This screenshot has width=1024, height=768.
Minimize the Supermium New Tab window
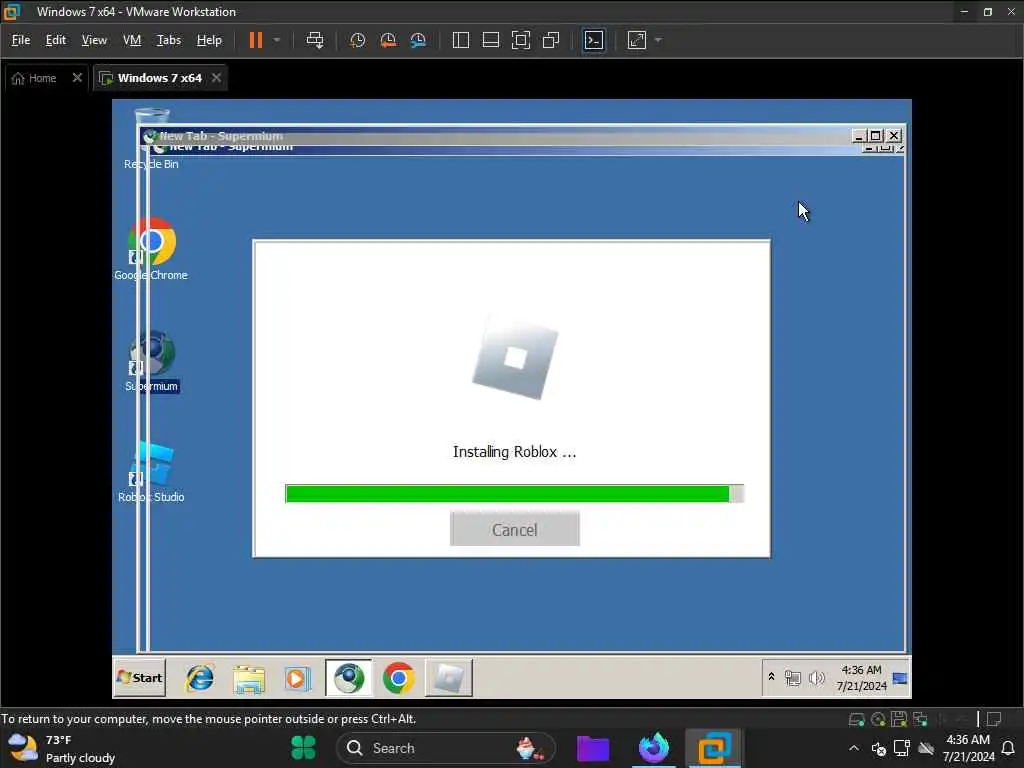tap(859, 135)
